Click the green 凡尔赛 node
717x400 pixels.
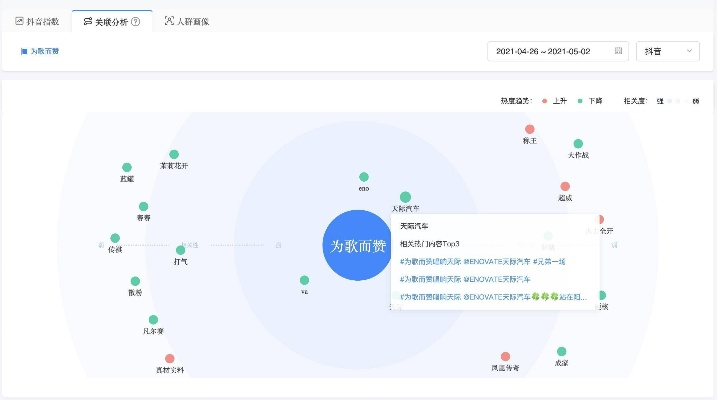[x=153, y=320]
